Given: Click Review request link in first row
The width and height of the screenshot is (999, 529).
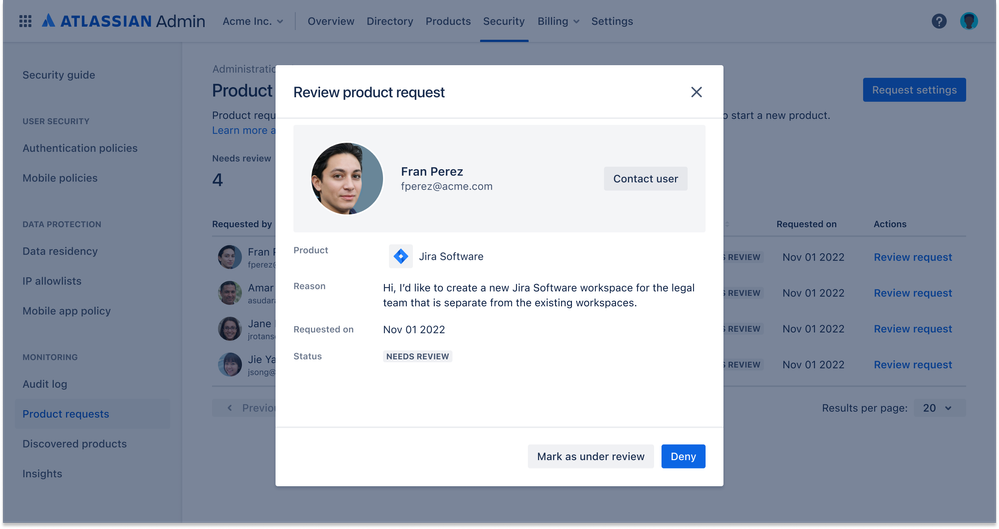Looking at the screenshot, I should (912, 257).
